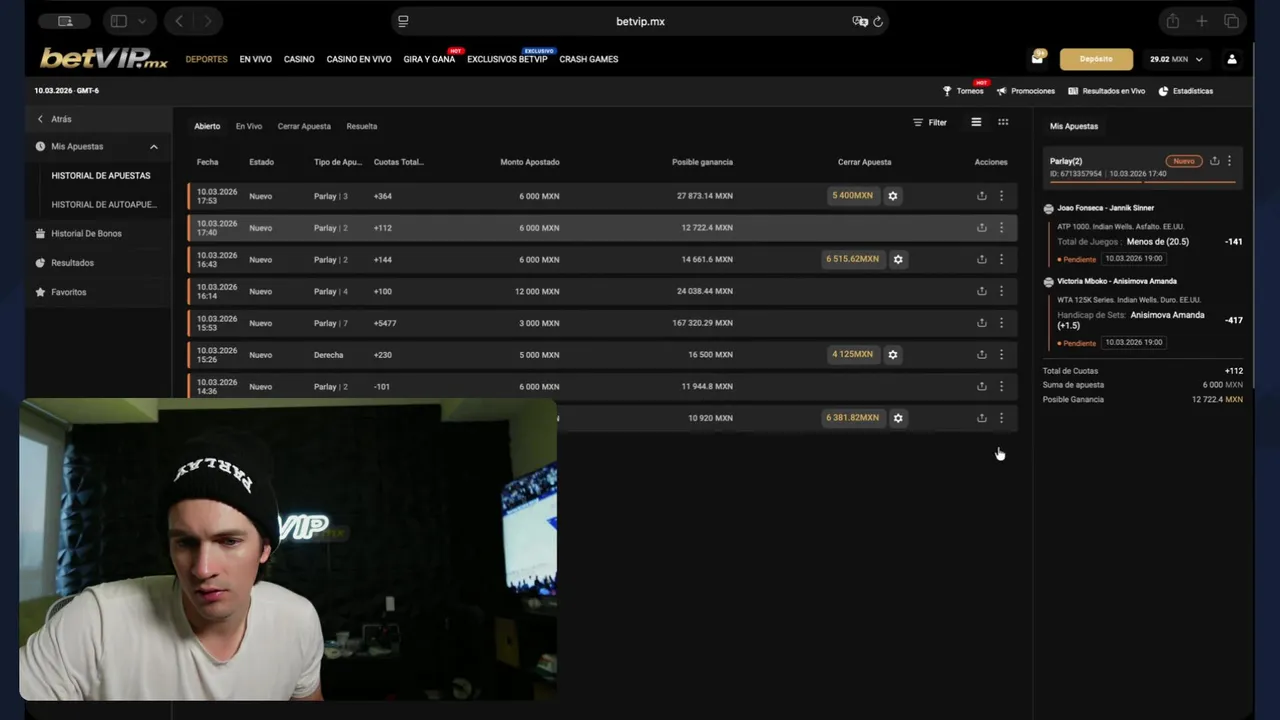The image size is (1280, 720).
Task: Switch to the Resuelta tab
Action: (x=362, y=126)
